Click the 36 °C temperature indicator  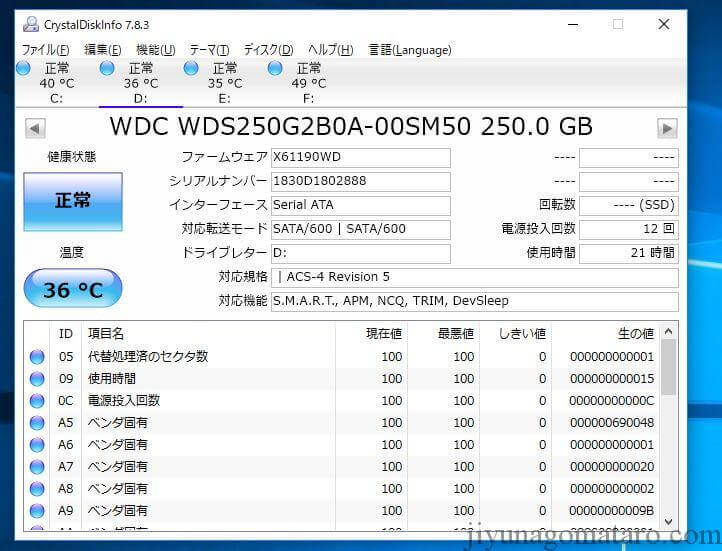(73, 290)
